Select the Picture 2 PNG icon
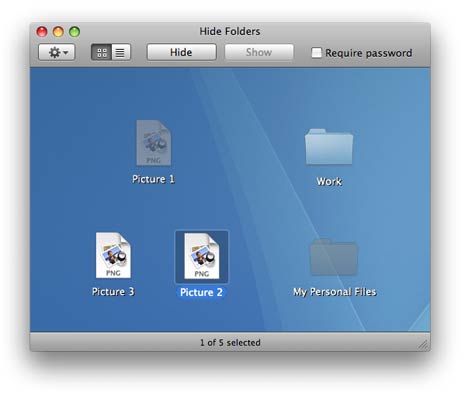The image size is (465, 393). point(202,256)
